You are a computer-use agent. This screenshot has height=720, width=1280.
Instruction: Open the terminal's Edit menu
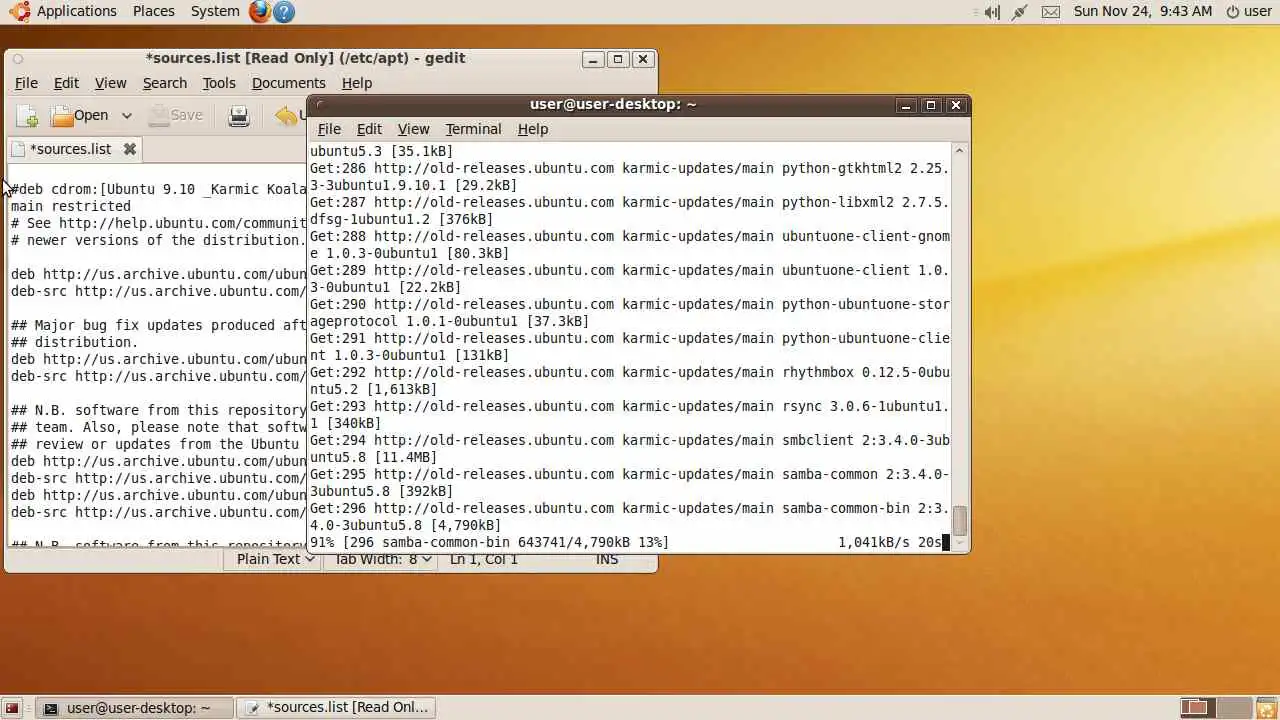pyautogui.click(x=369, y=129)
